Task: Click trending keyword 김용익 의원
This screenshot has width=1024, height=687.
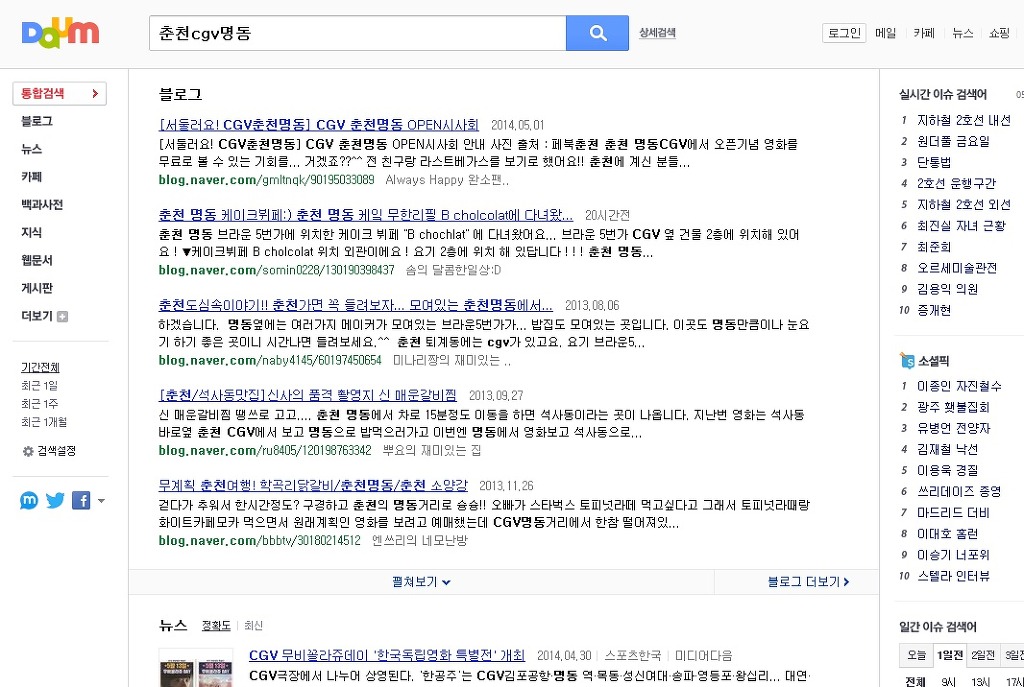Action: 948,289
